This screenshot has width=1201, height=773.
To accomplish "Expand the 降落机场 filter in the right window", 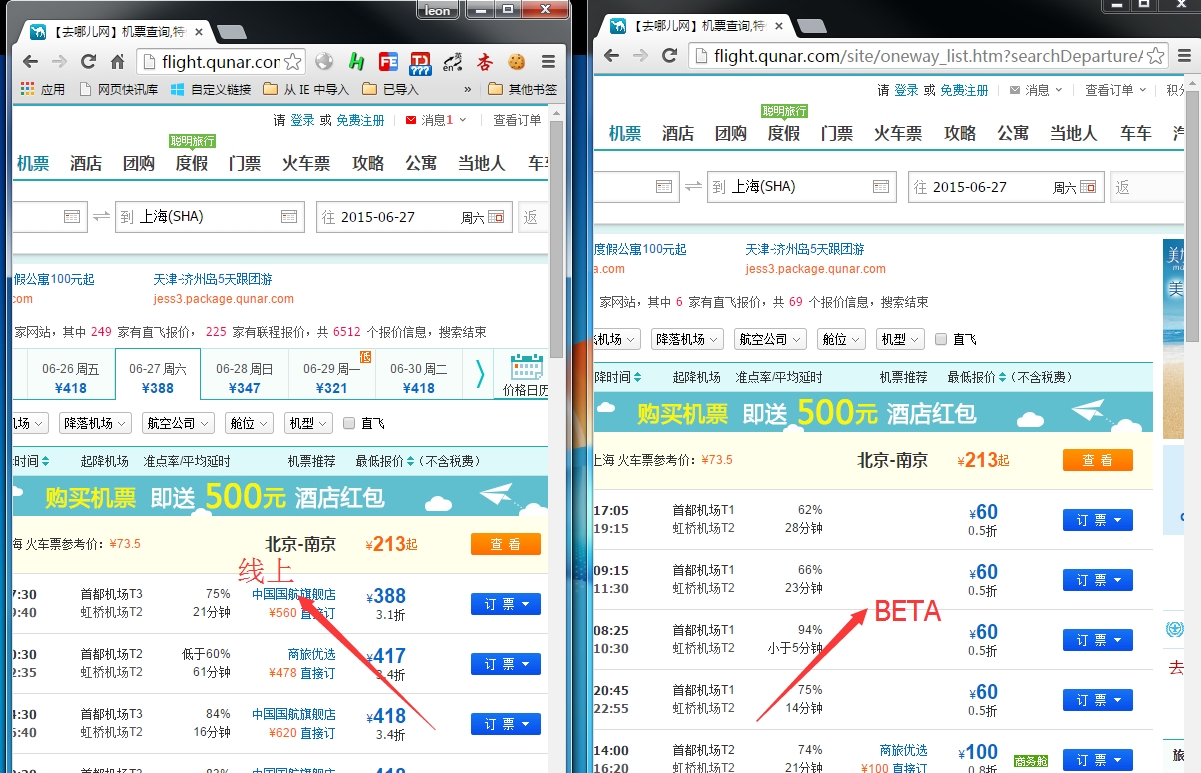I will click(687, 339).
